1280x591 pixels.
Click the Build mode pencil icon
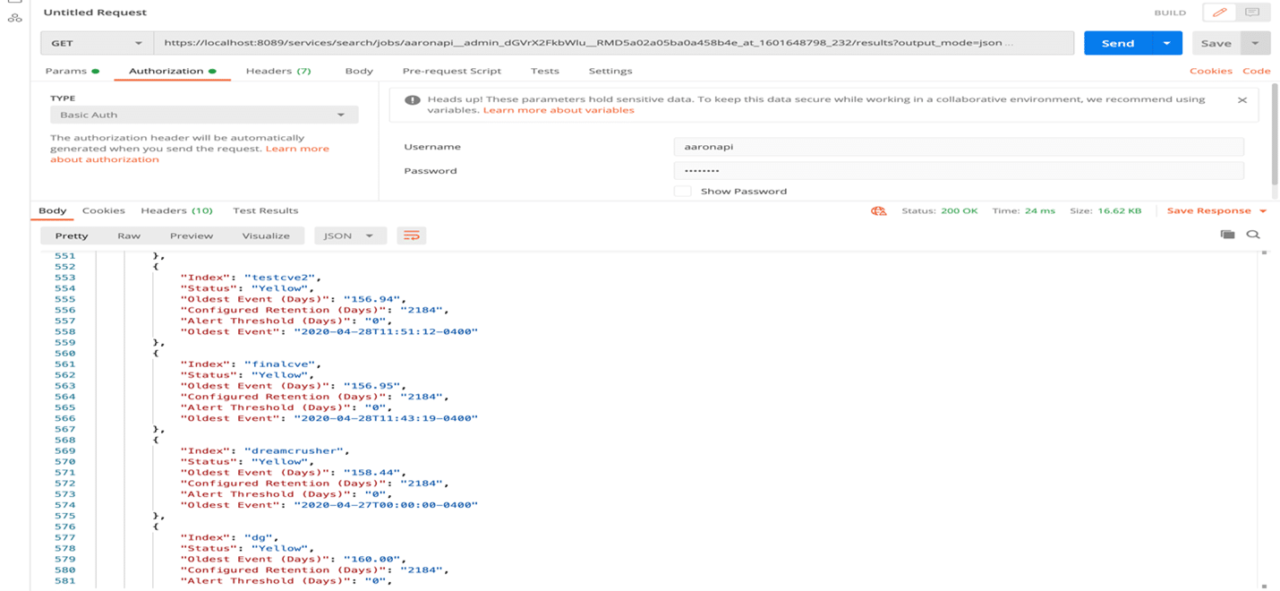1219,13
